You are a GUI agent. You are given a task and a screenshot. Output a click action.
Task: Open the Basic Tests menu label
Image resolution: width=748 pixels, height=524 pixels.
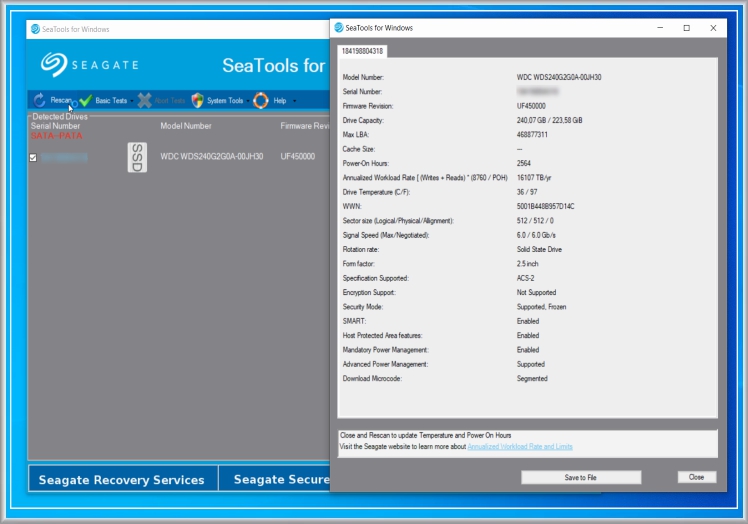(x=111, y=101)
